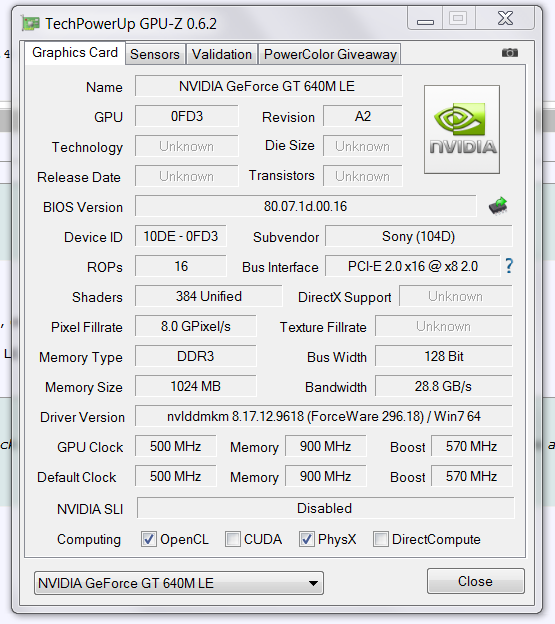Click the GPU field showing 0FD3
The height and width of the screenshot is (624, 555).
(x=187, y=116)
